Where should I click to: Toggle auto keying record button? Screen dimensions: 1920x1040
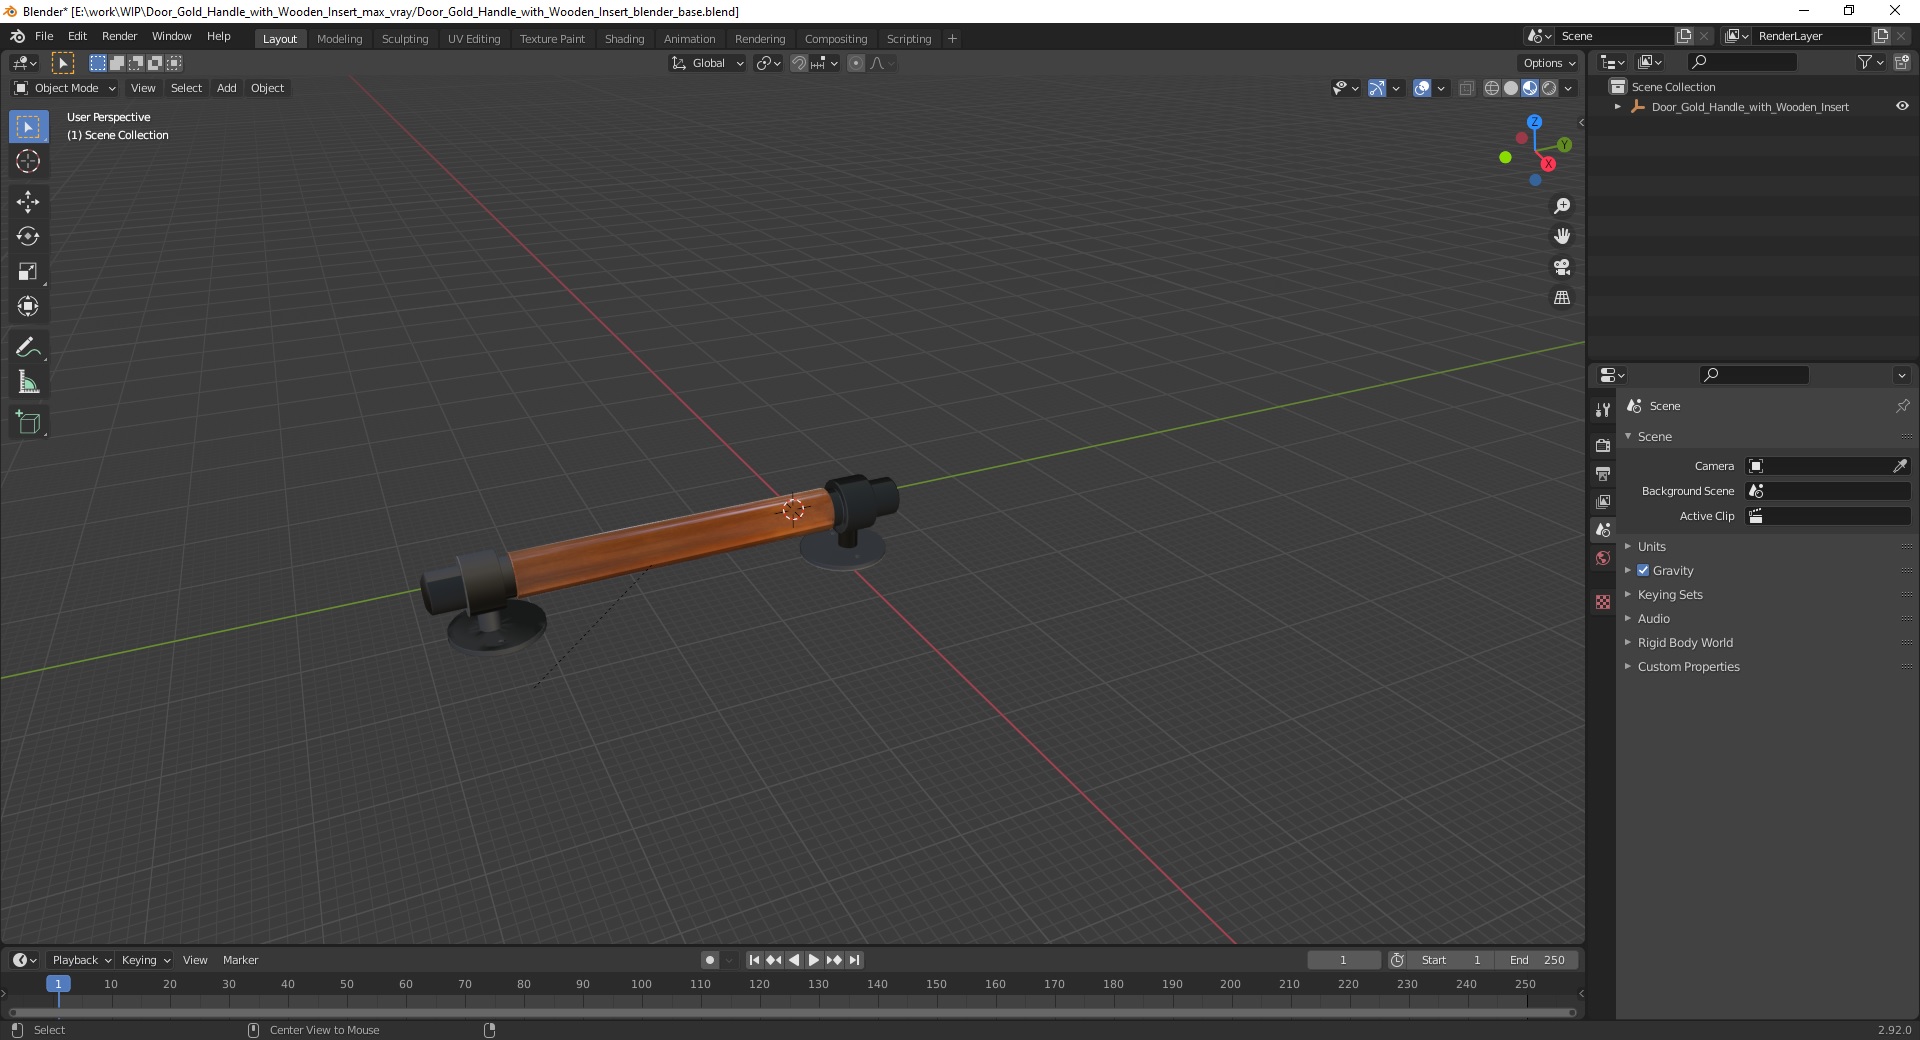710,960
